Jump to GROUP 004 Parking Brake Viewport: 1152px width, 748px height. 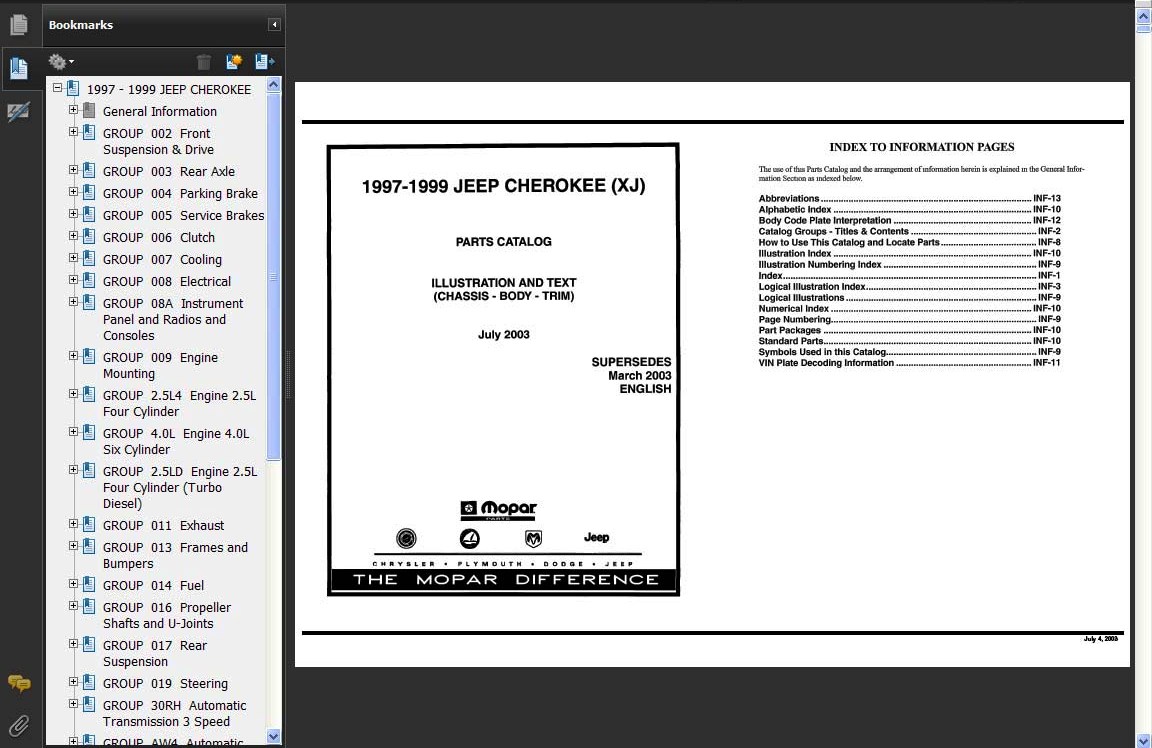[180, 193]
